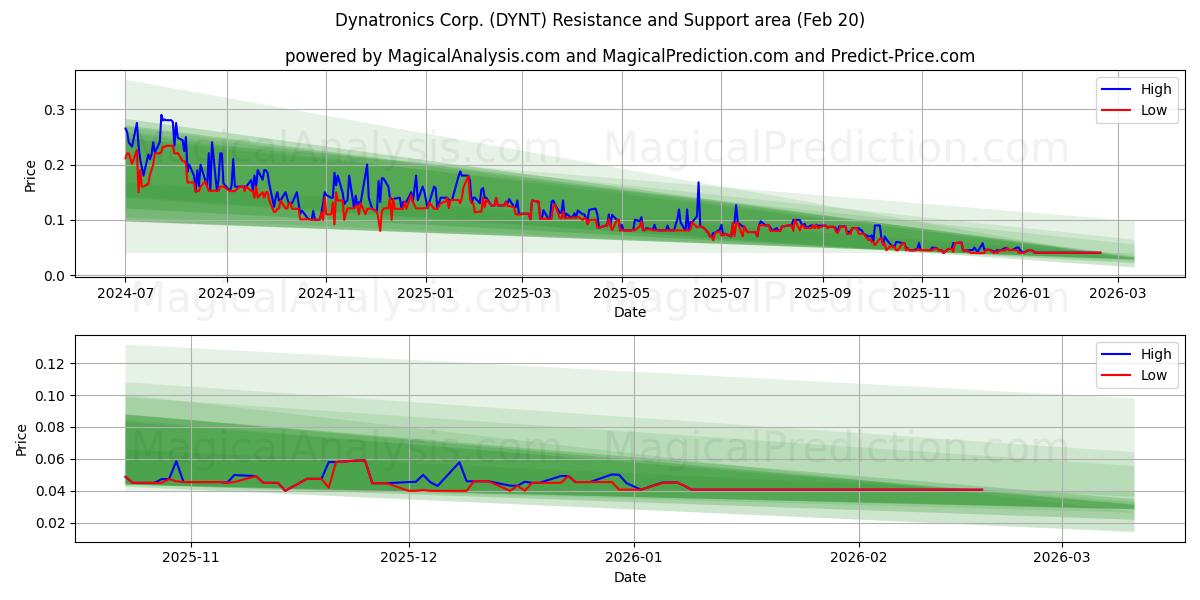Click the '2024-11' x-axis label on the top chart
Viewport: 1200px width, 600px height.
tap(327, 294)
